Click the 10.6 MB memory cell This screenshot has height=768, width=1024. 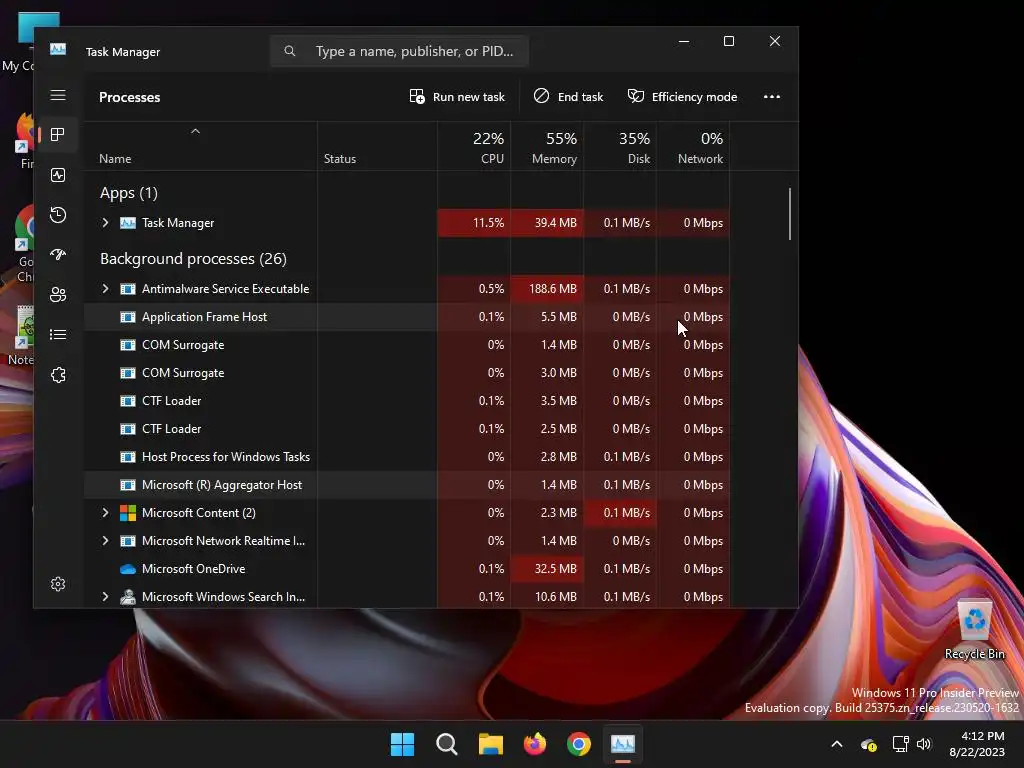click(547, 597)
